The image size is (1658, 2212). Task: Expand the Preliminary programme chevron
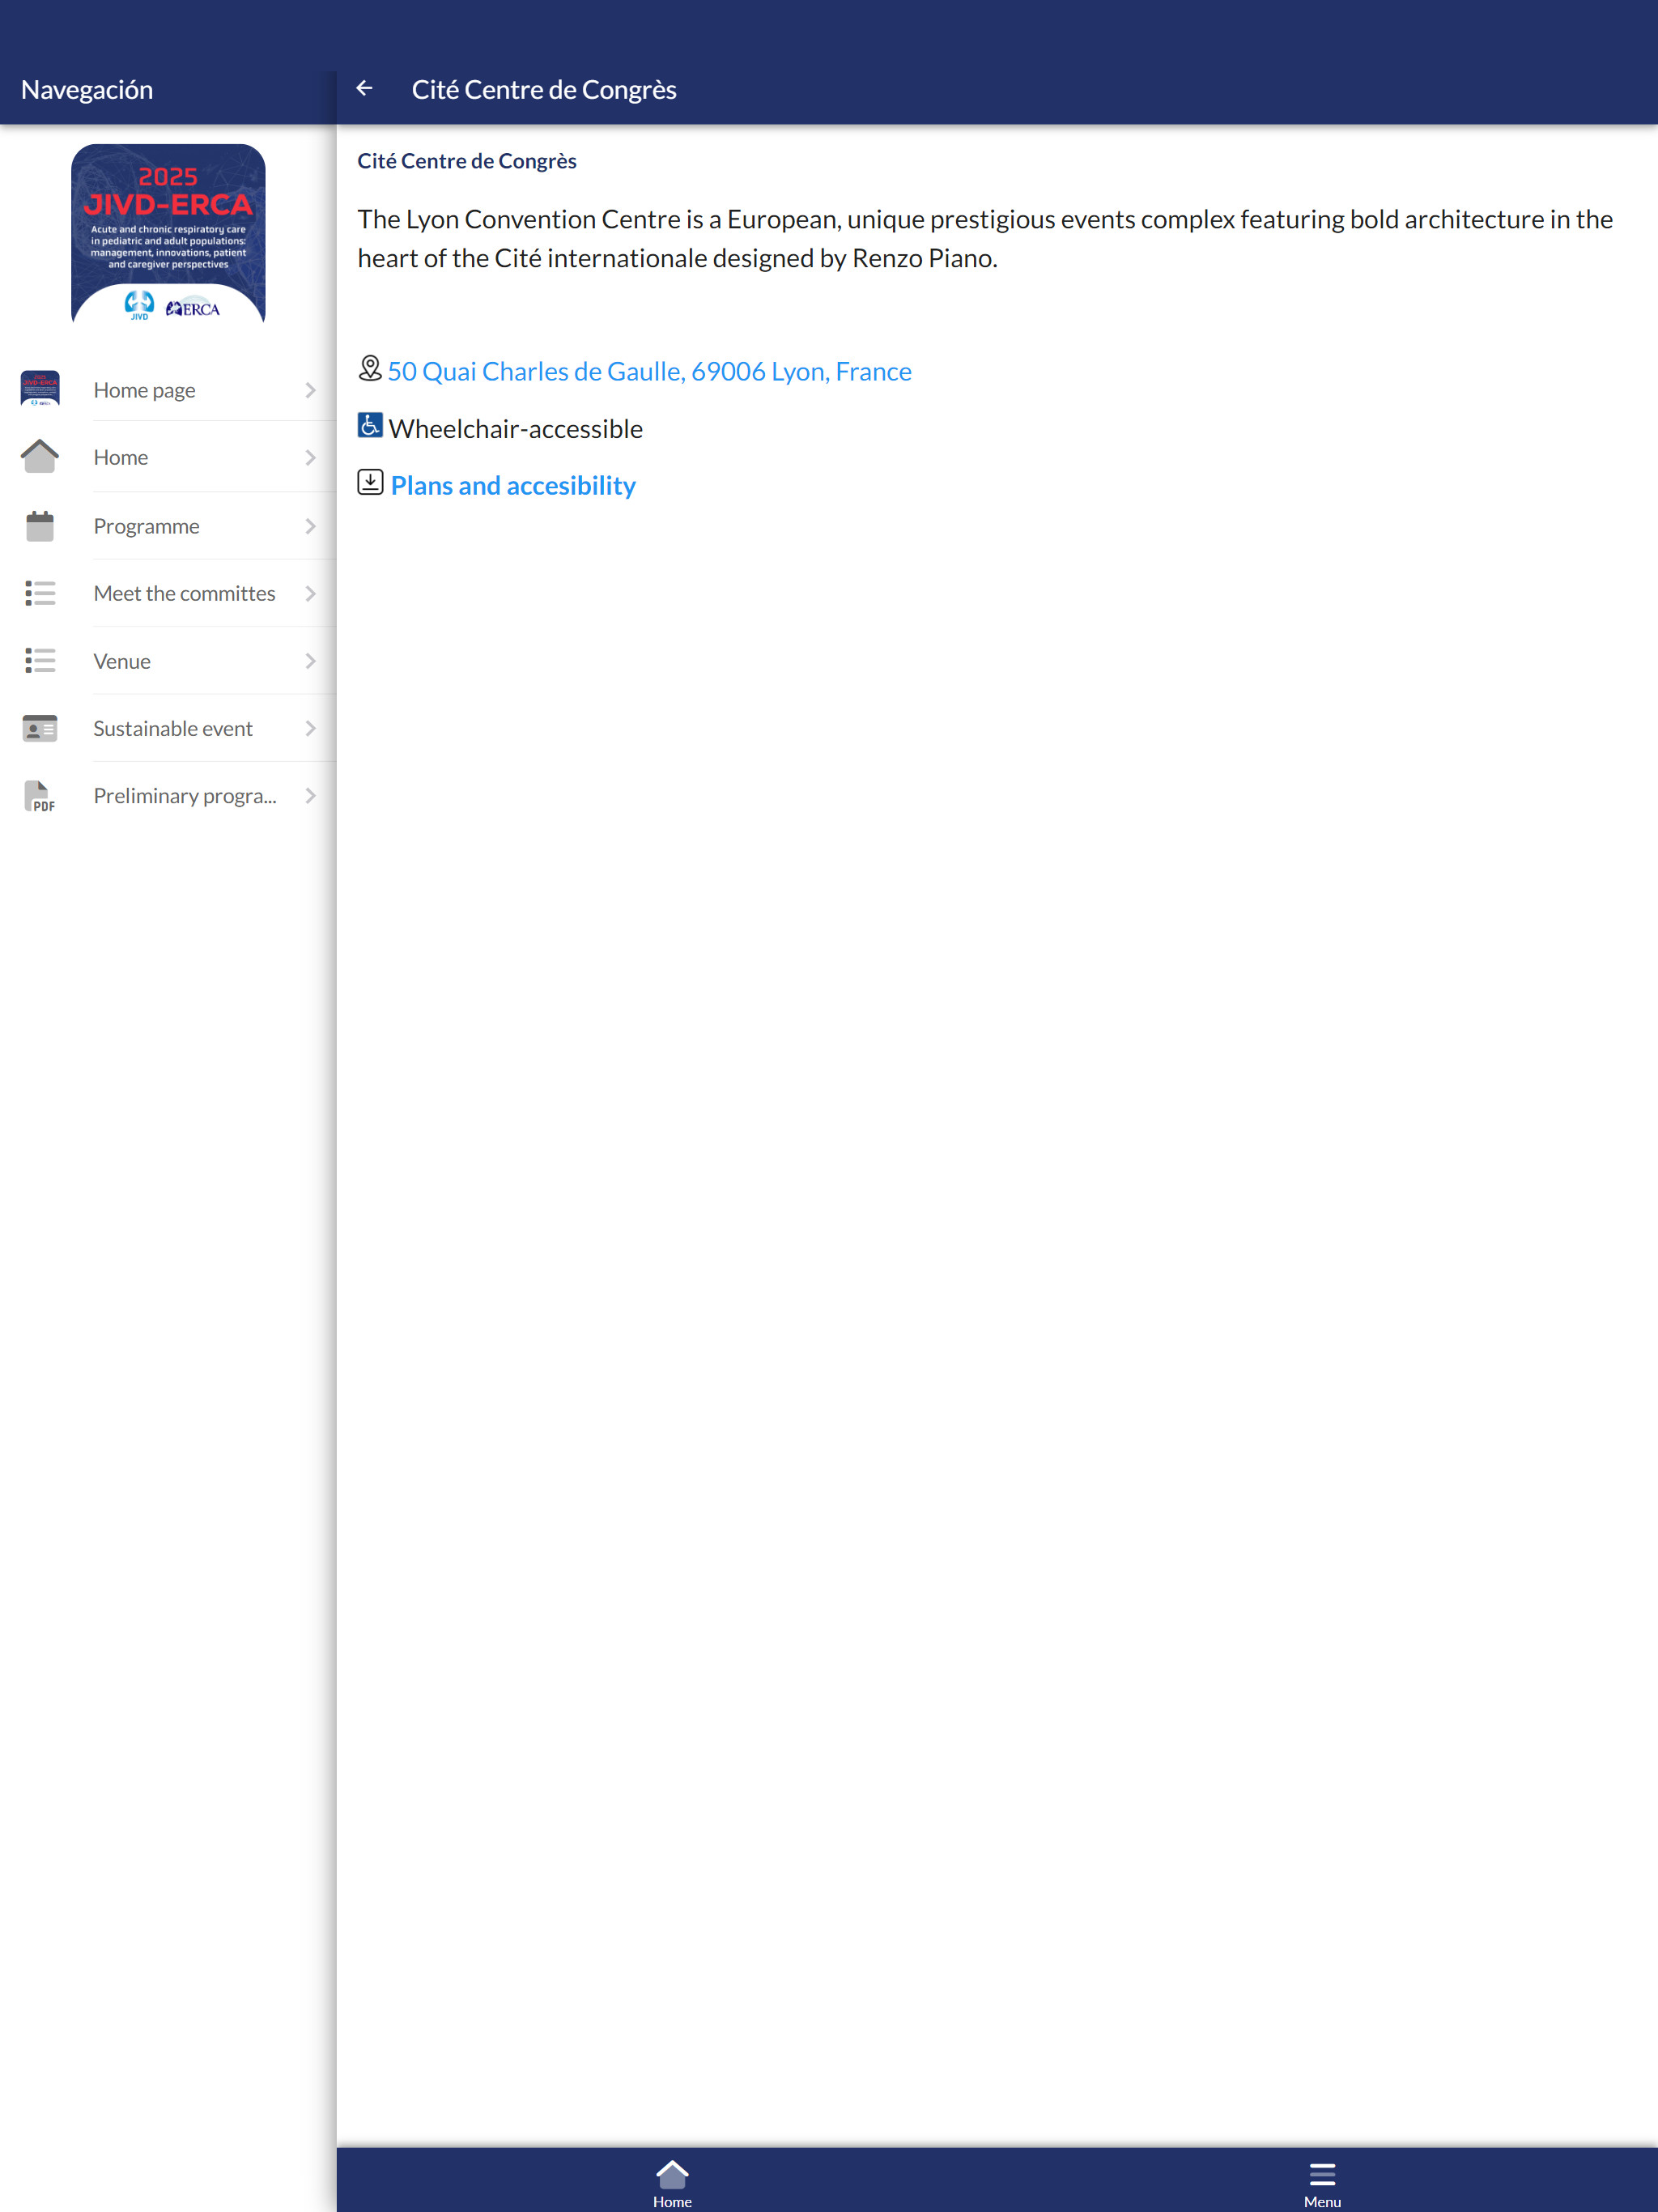click(310, 796)
